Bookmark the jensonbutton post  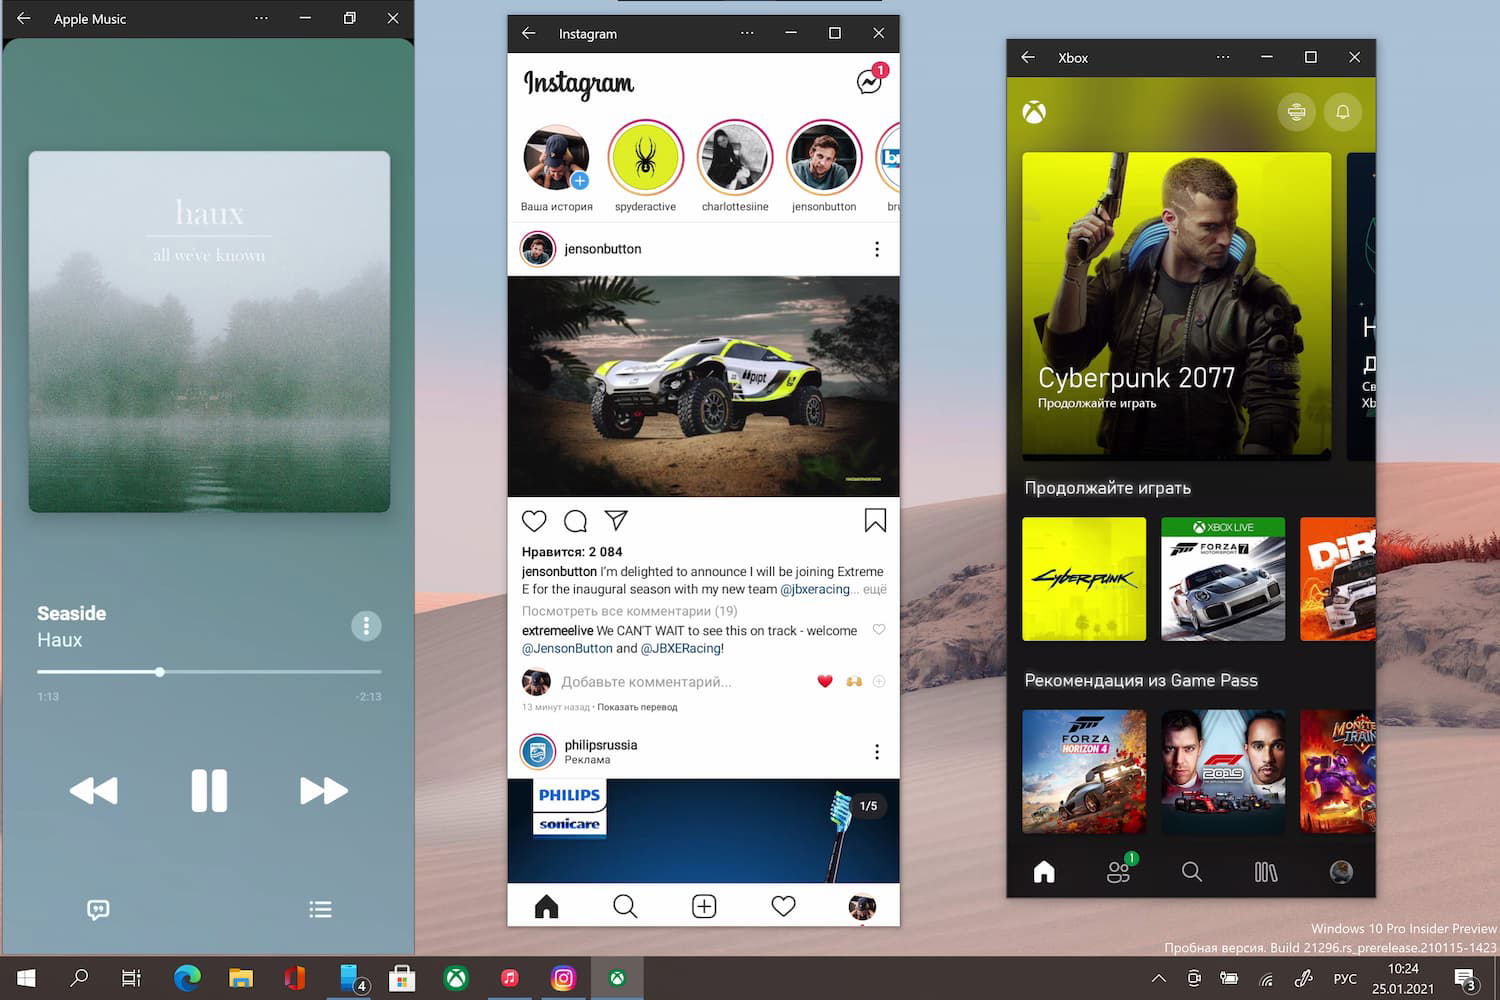875,520
